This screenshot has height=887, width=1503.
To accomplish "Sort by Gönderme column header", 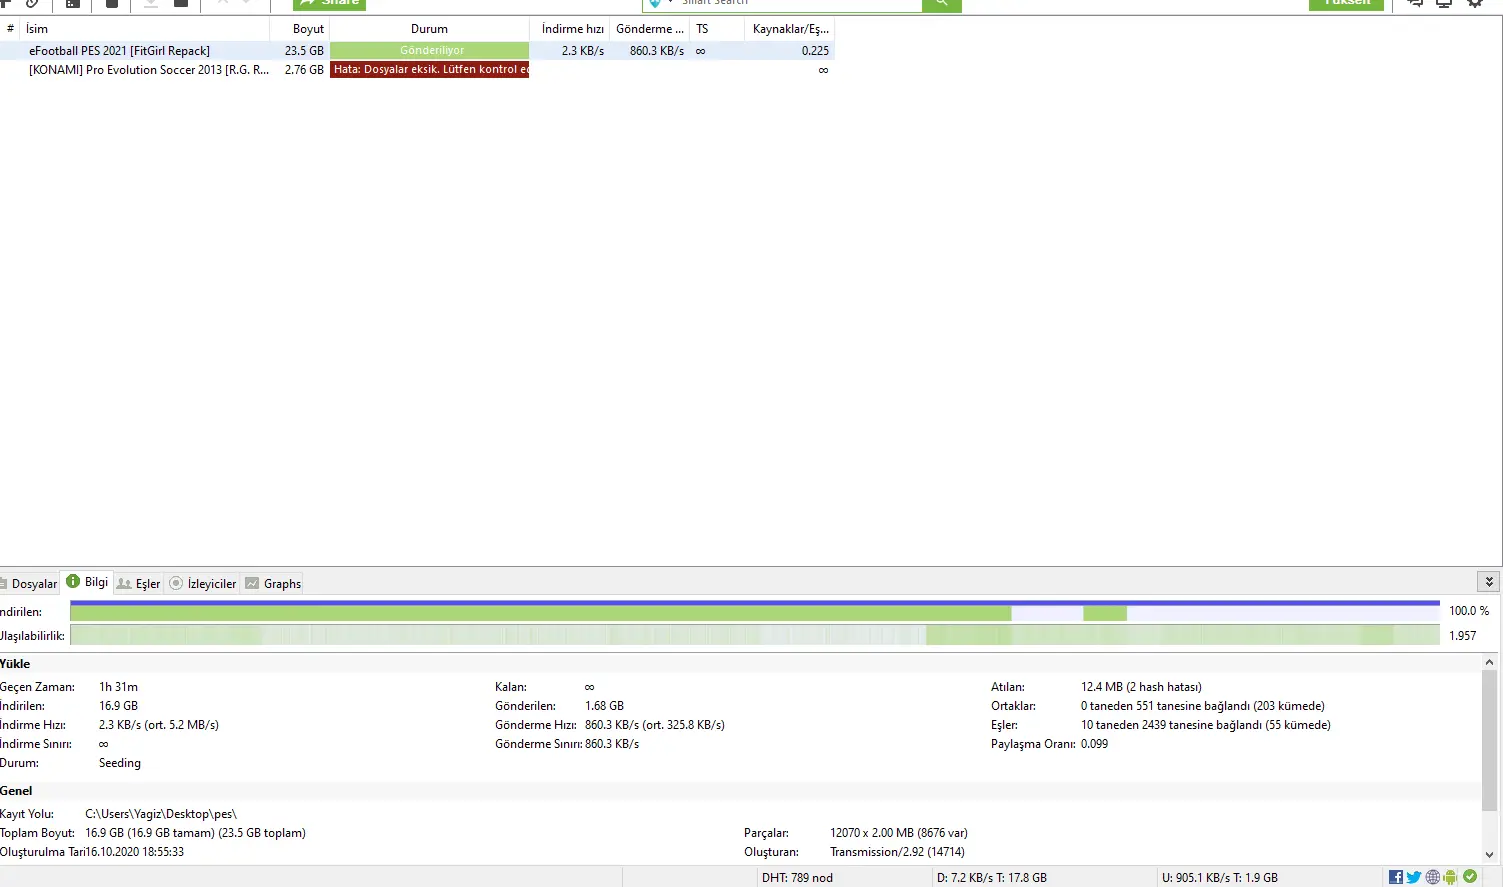I will tap(650, 29).
